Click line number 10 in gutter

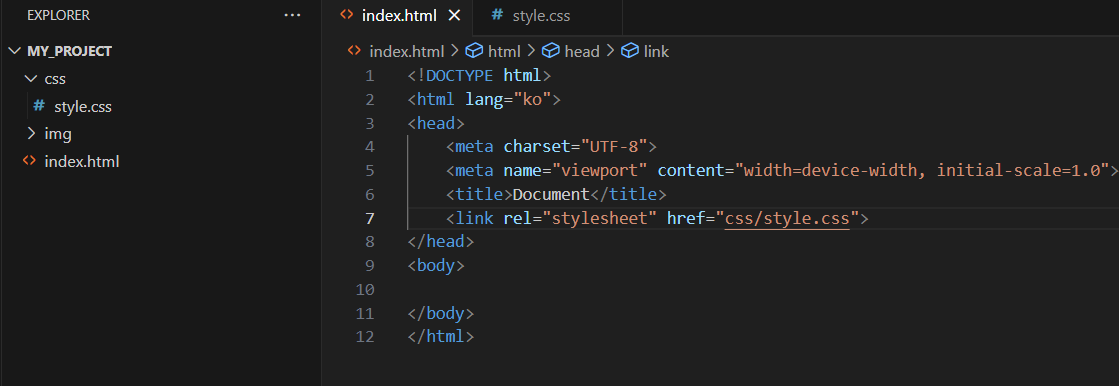tap(365, 290)
